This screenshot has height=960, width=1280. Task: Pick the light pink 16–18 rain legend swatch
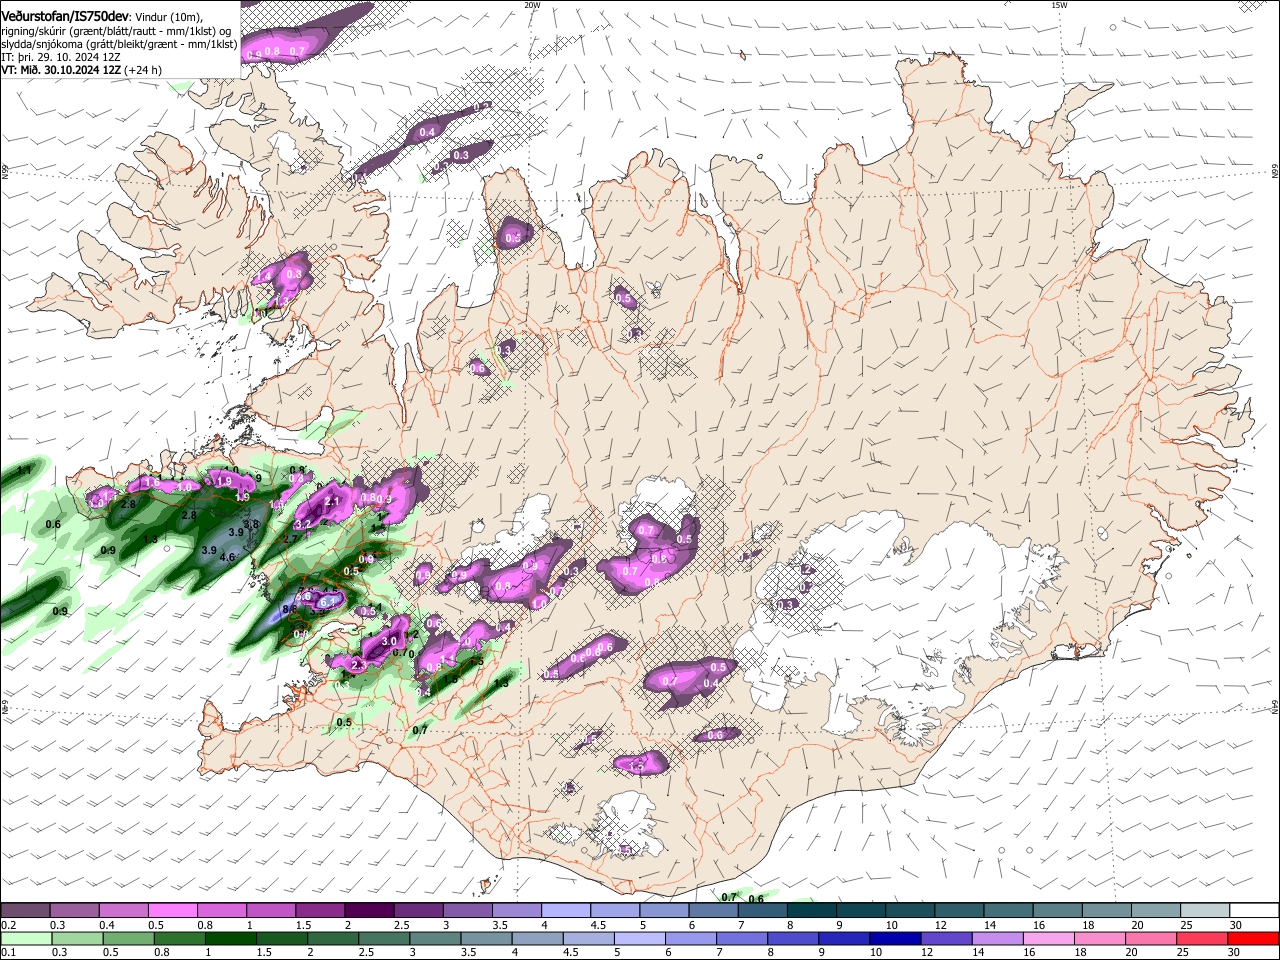pyautogui.click(x=1050, y=938)
